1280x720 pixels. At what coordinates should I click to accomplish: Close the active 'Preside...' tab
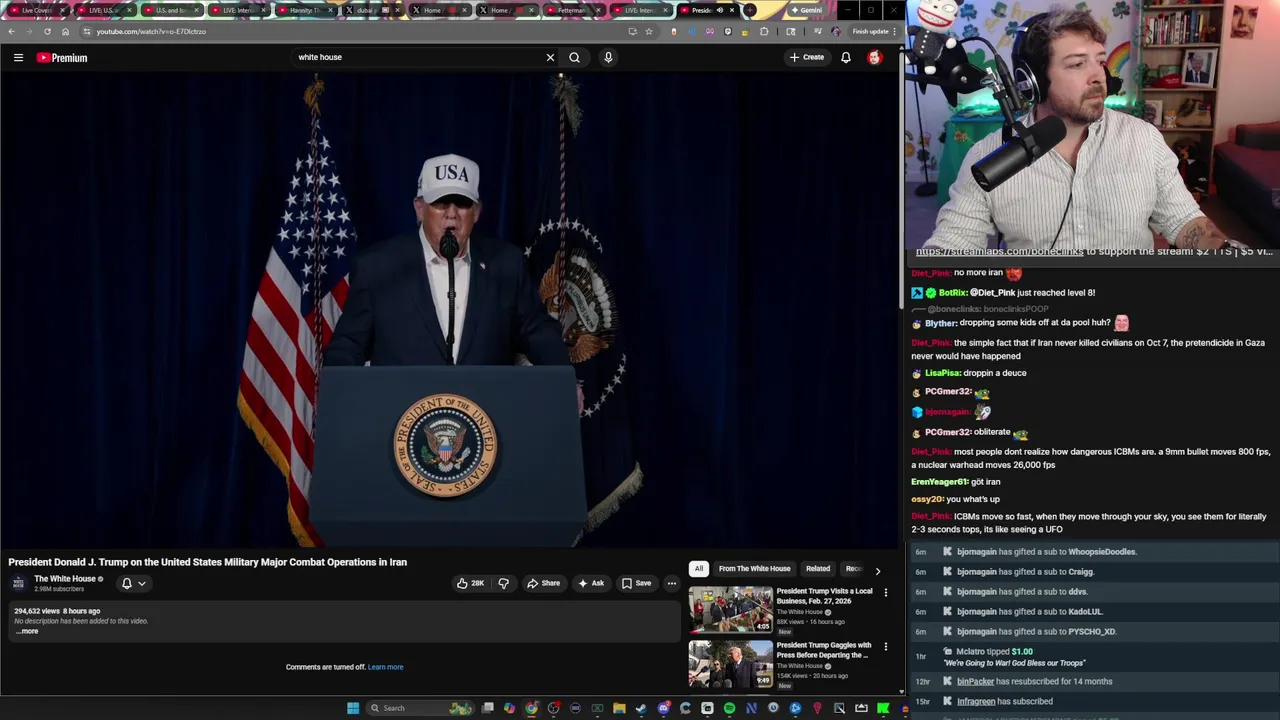tap(732, 10)
